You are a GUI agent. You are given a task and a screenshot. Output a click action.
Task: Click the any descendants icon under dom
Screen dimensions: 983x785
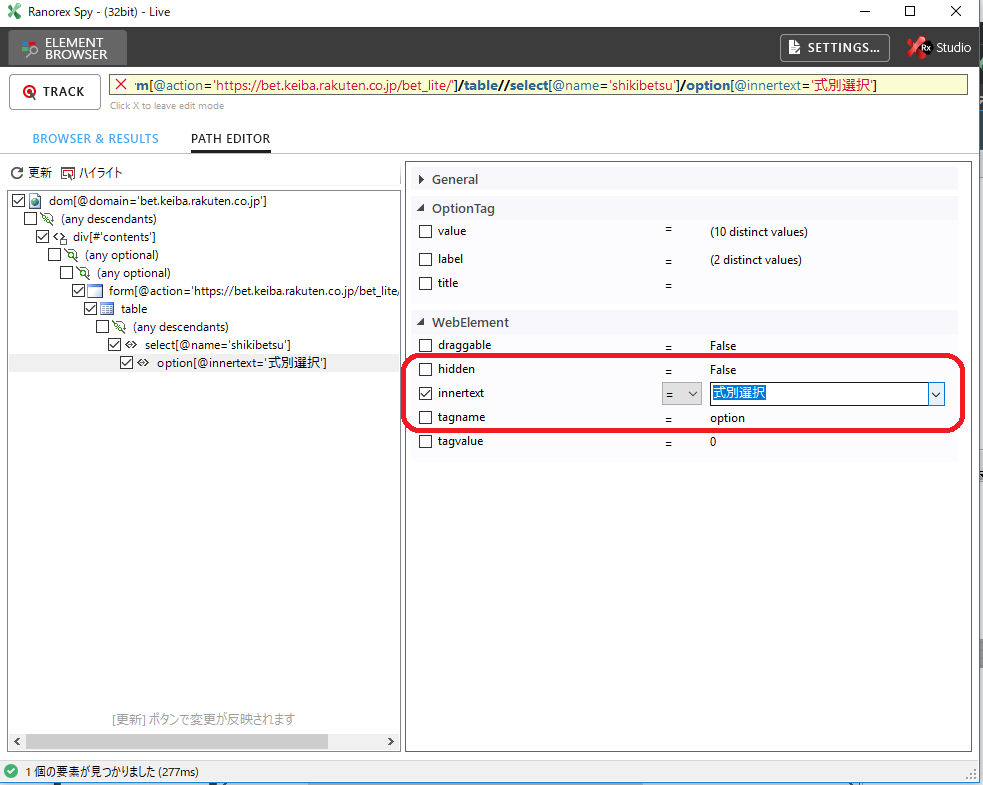click(x=47, y=219)
